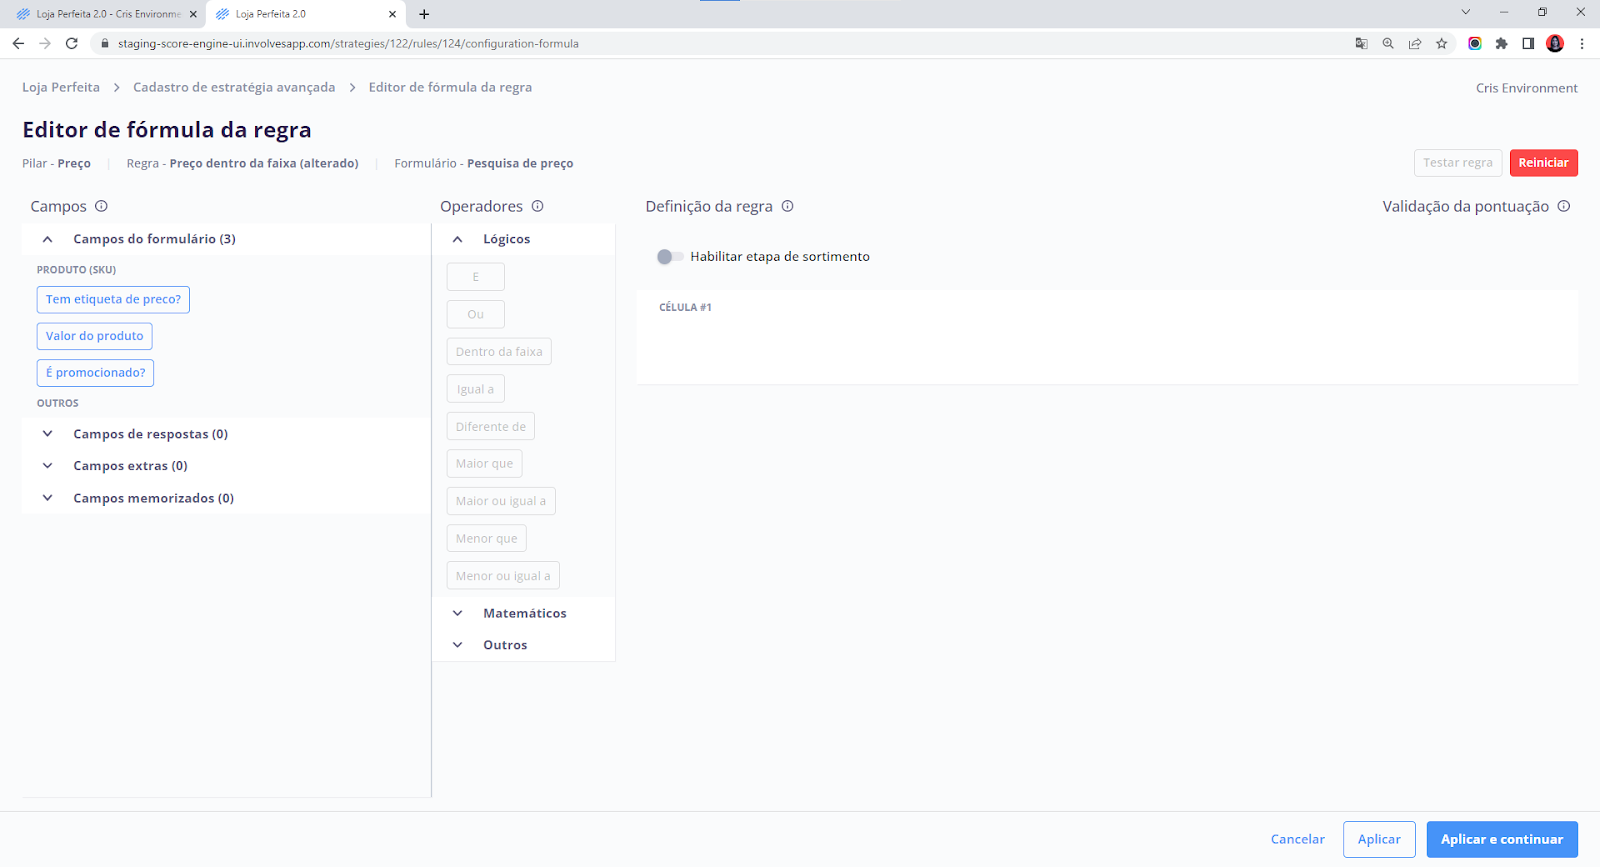Click the colorful extension icon in toolbar
Viewport: 1600px width, 867px height.
pos(1474,43)
